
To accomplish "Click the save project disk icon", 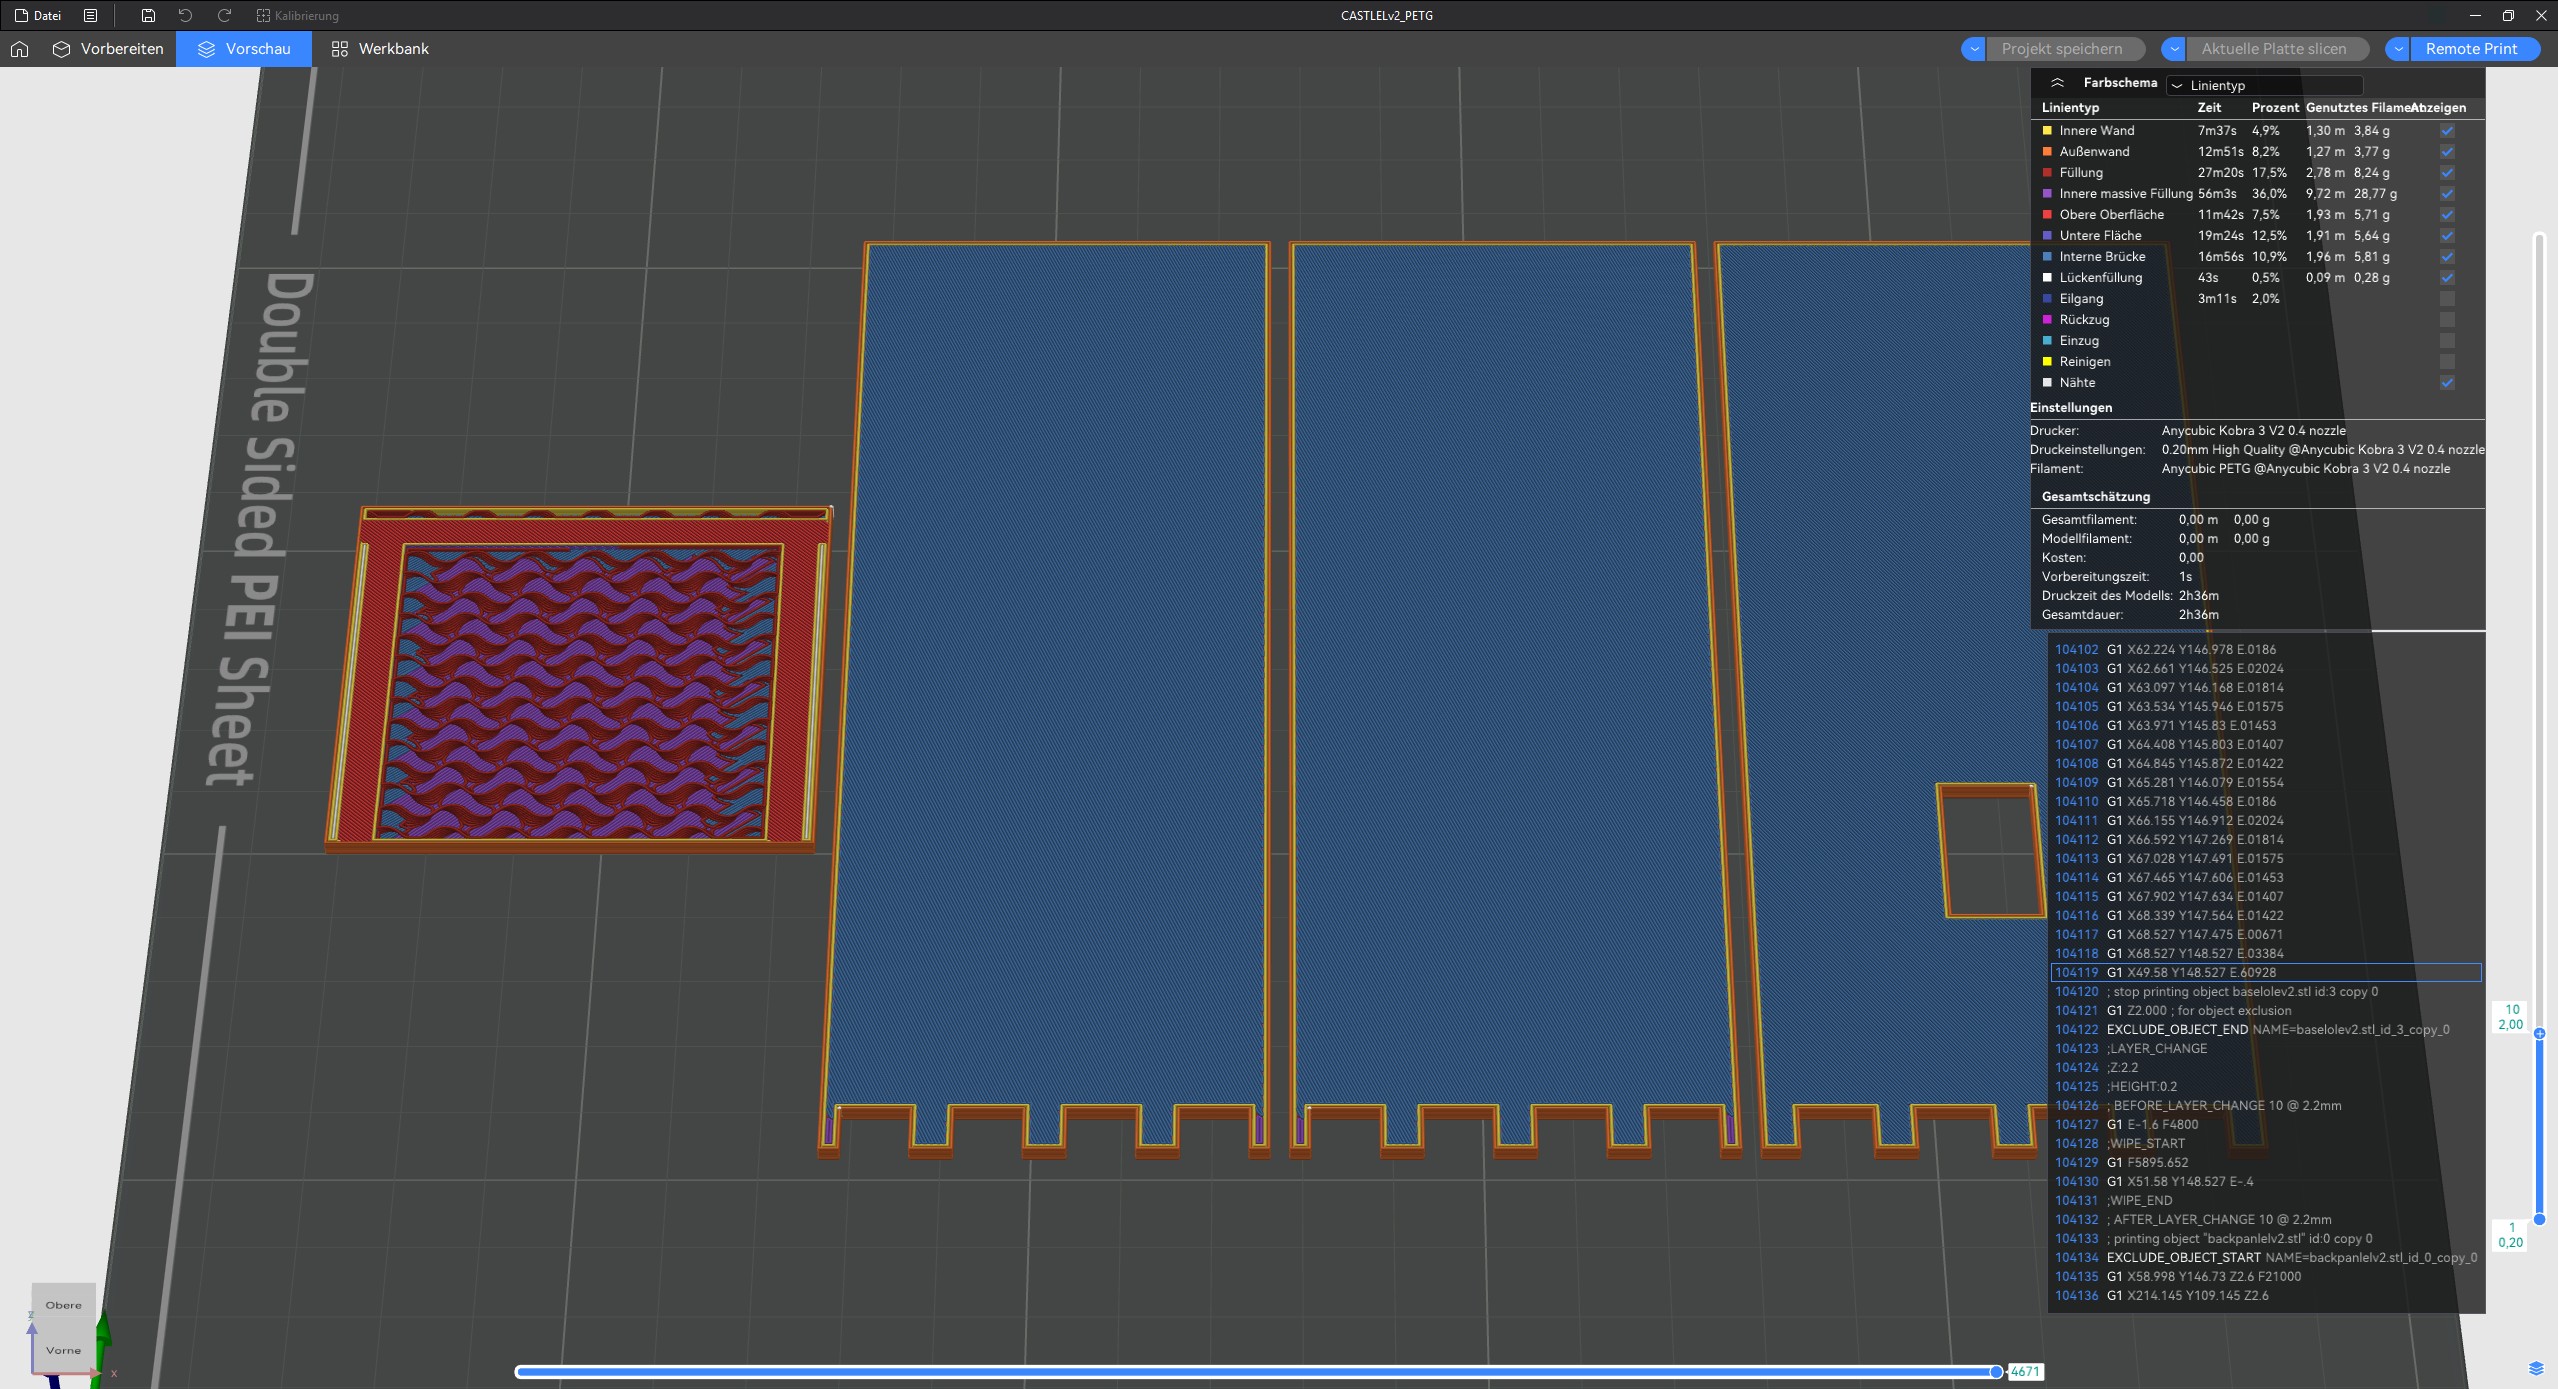I will [148, 16].
